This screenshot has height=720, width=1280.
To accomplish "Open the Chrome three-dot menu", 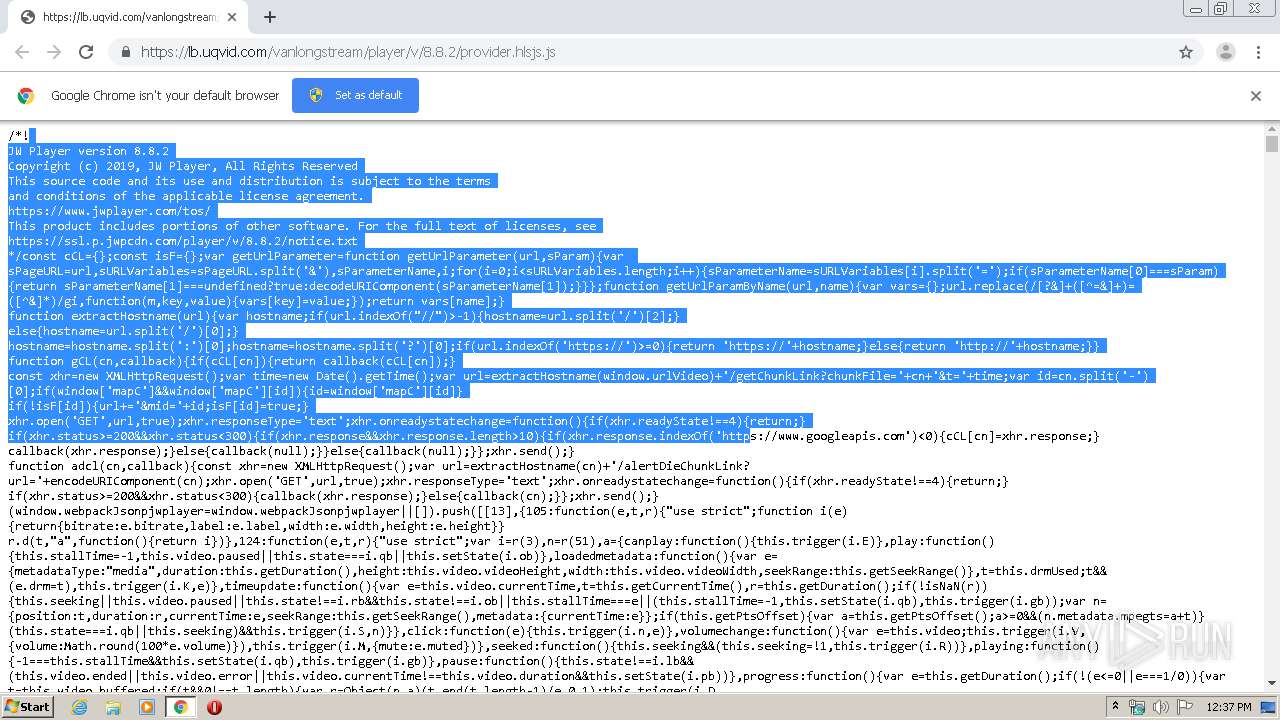I will point(1258,52).
